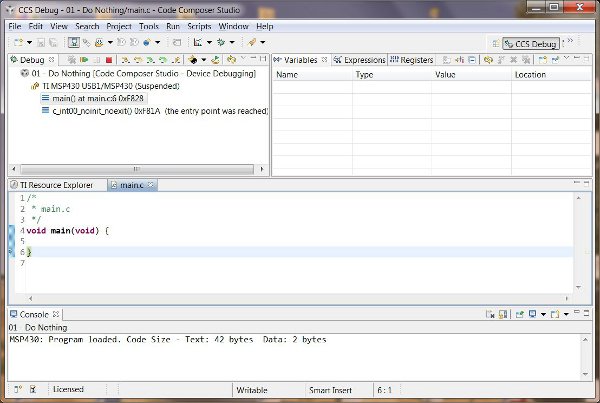Open the Analysis chart dropdown arrow
The height and width of the screenshot is (403, 600).
click(209, 42)
